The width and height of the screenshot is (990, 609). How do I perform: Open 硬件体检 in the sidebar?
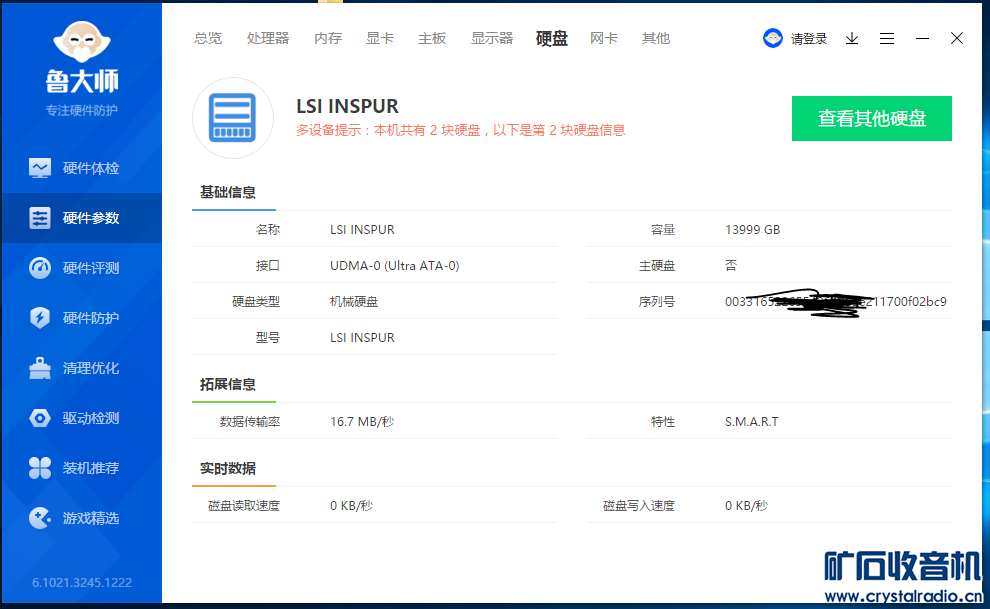point(81,168)
